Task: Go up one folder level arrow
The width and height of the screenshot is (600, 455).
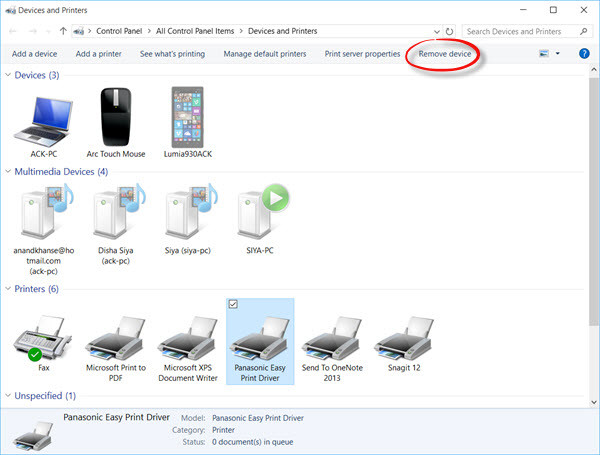Action: pyautogui.click(x=63, y=31)
